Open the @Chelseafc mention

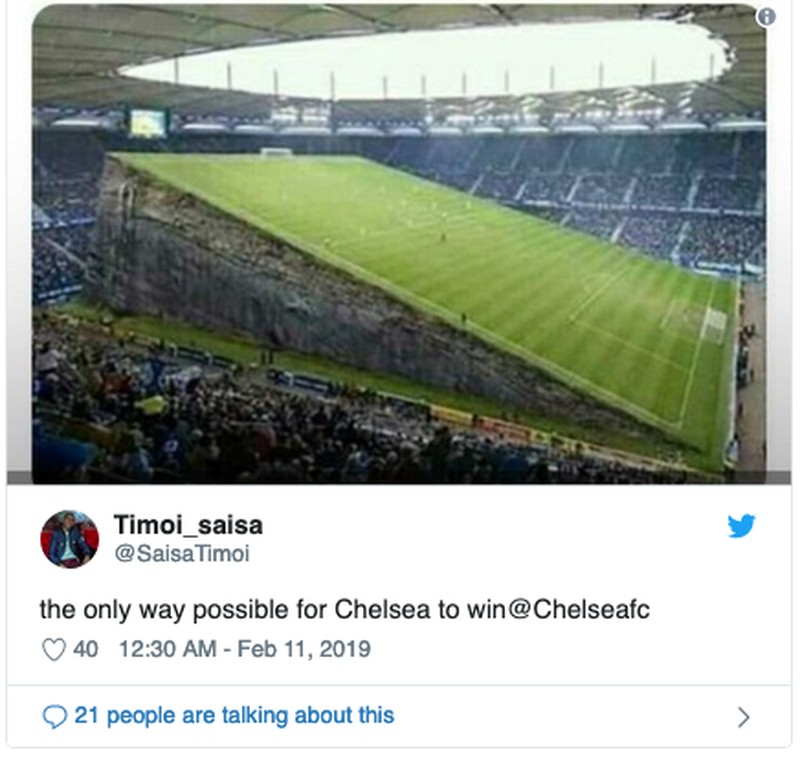pyautogui.click(x=581, y=609)
